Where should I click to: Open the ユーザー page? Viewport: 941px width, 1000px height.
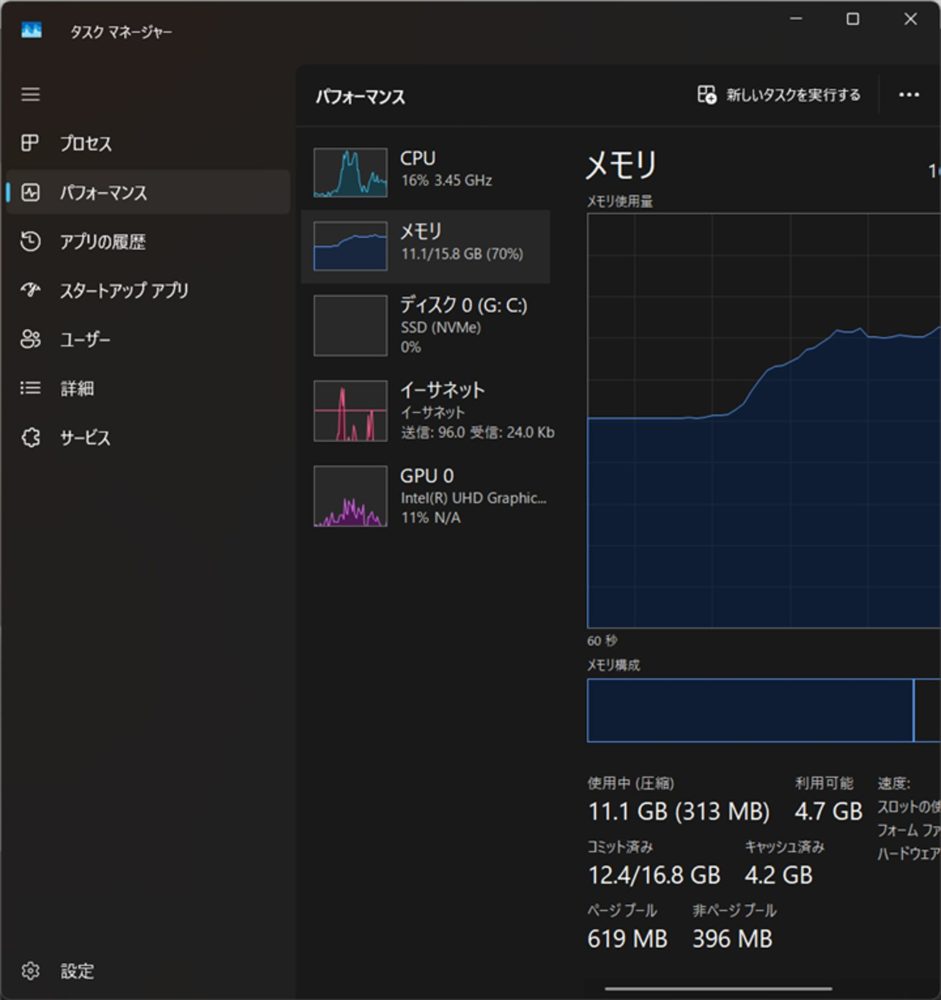coord(148,339)
